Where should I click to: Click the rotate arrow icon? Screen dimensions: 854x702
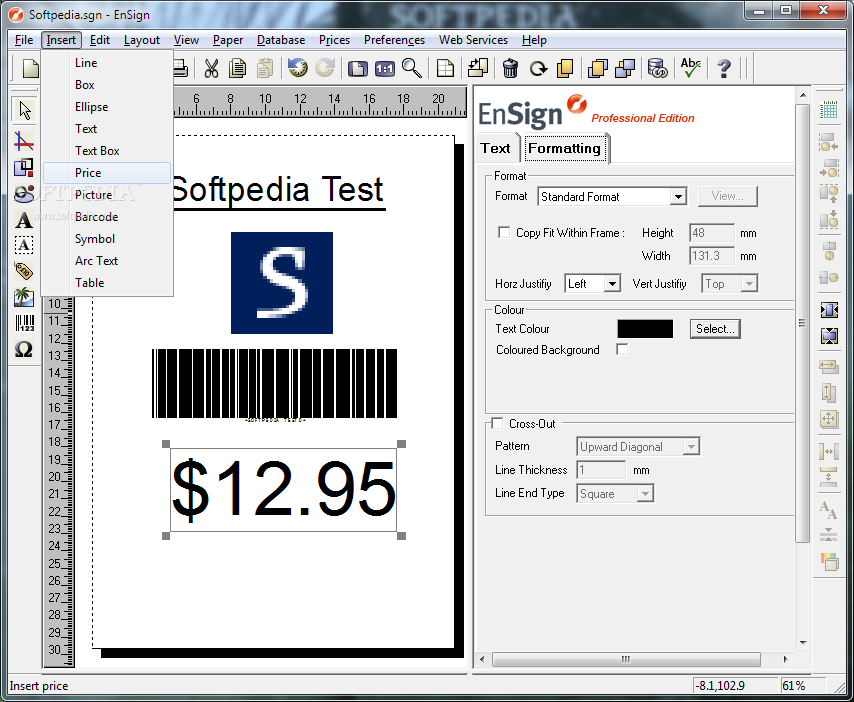pos(539,69)
